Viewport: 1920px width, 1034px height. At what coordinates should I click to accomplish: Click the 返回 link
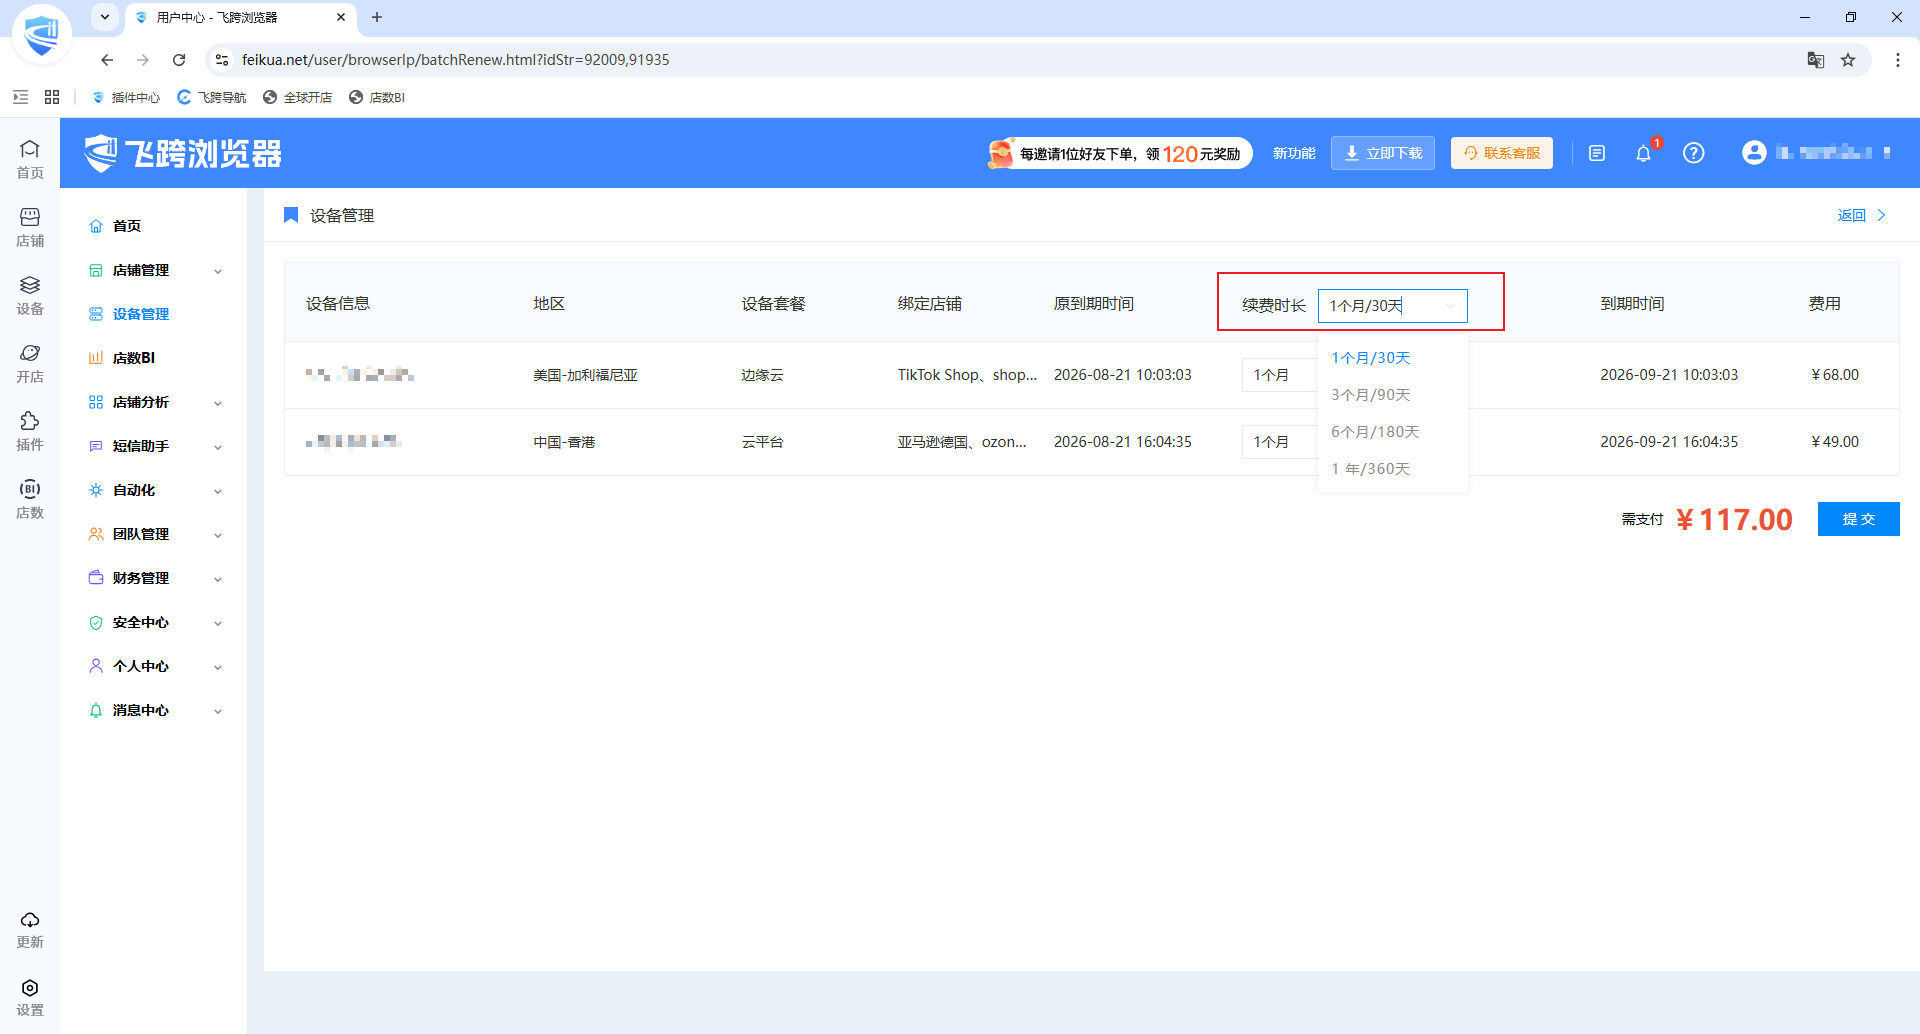tap(1861, 215)
